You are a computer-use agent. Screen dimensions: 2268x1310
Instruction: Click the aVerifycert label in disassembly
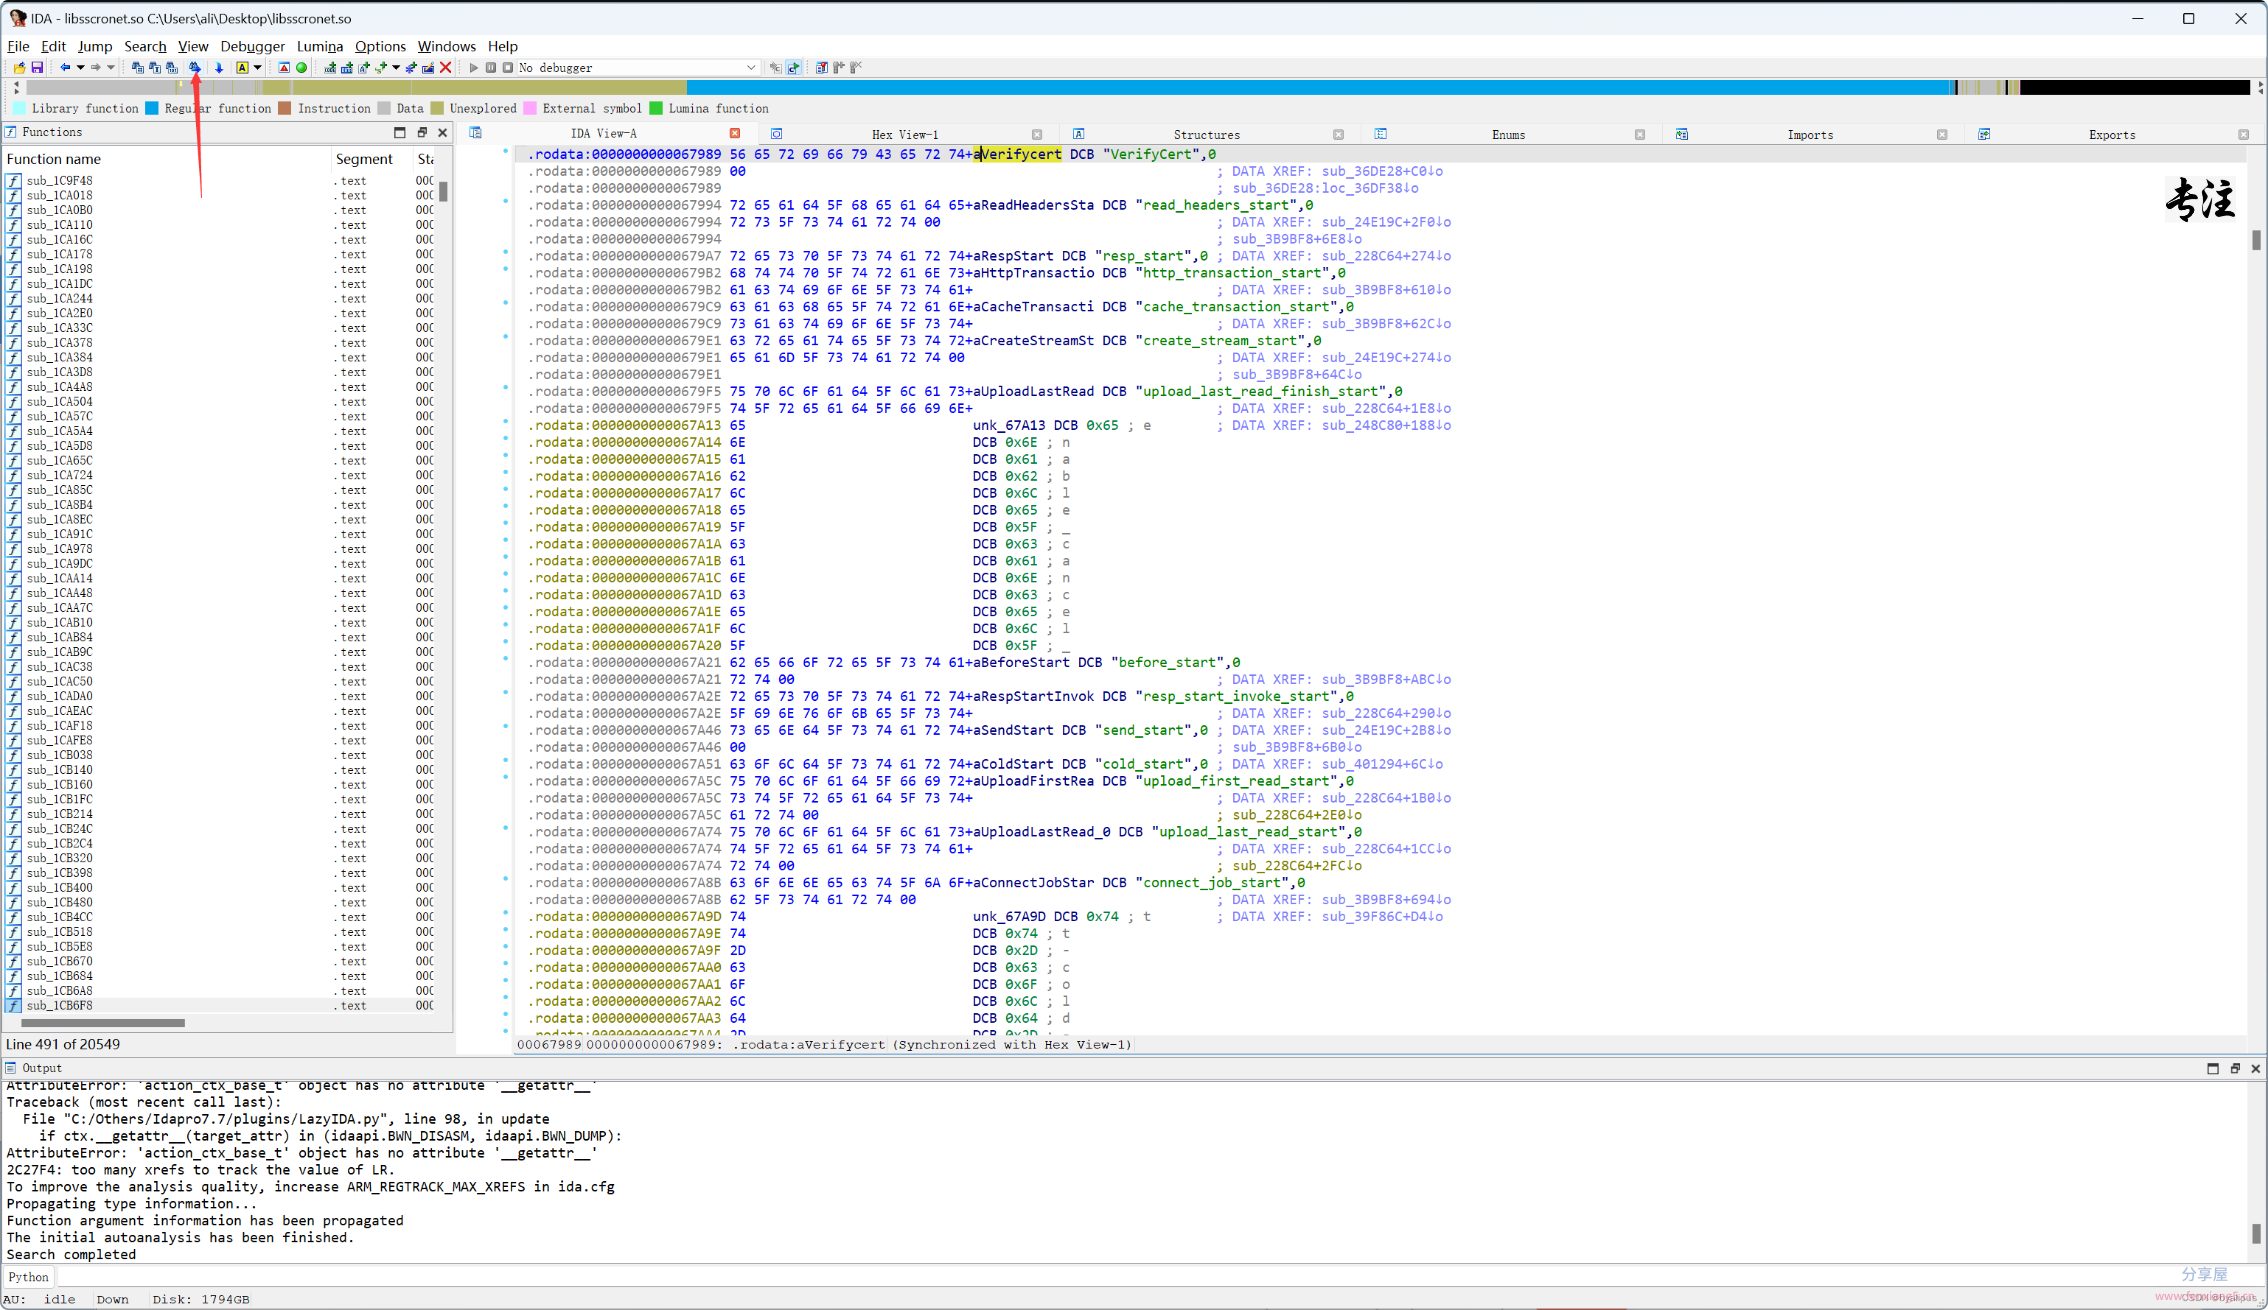pyautogui.click(x=1017, y=154)
